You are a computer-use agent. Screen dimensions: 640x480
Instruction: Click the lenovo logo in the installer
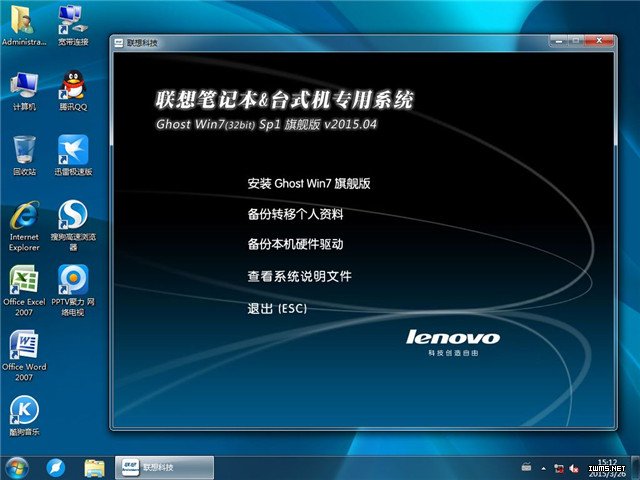coord(453,338)
